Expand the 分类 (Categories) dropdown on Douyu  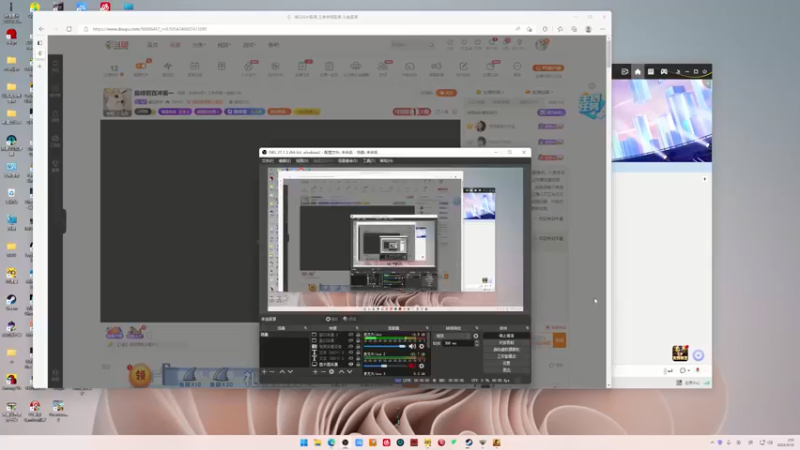pos(198,45)
